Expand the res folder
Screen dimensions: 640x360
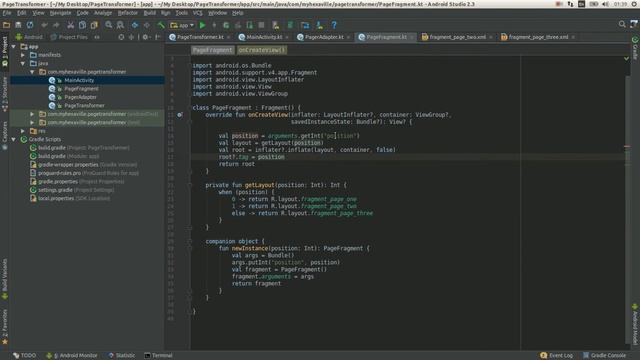[x=23, y=131]
